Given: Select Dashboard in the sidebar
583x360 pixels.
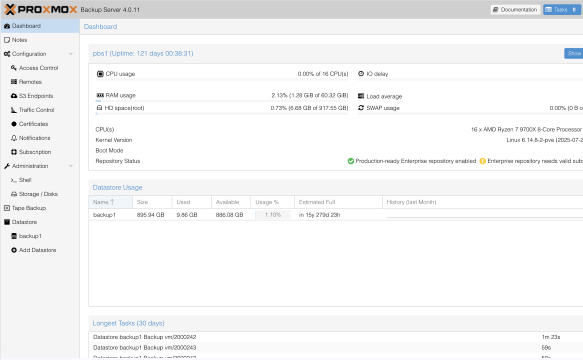Looking at the screenshot, I should (x=40, y=26).
